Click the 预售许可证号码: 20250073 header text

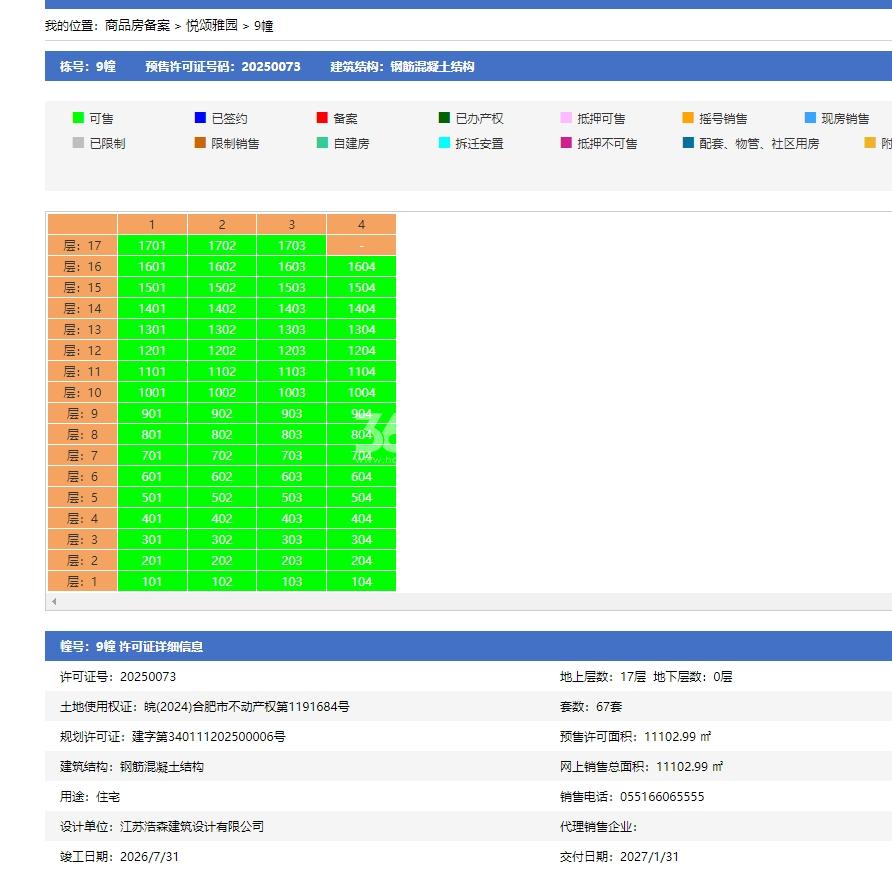point(222,67)
